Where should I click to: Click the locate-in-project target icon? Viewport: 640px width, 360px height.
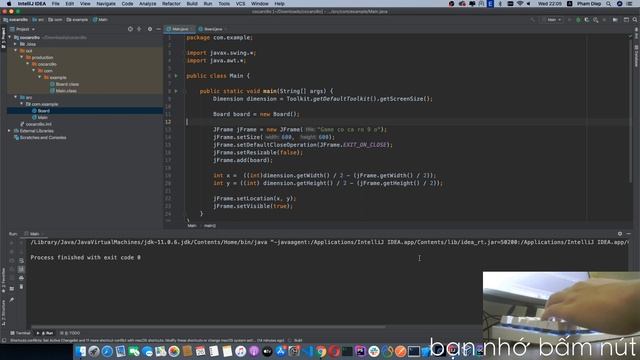(130, 29)
